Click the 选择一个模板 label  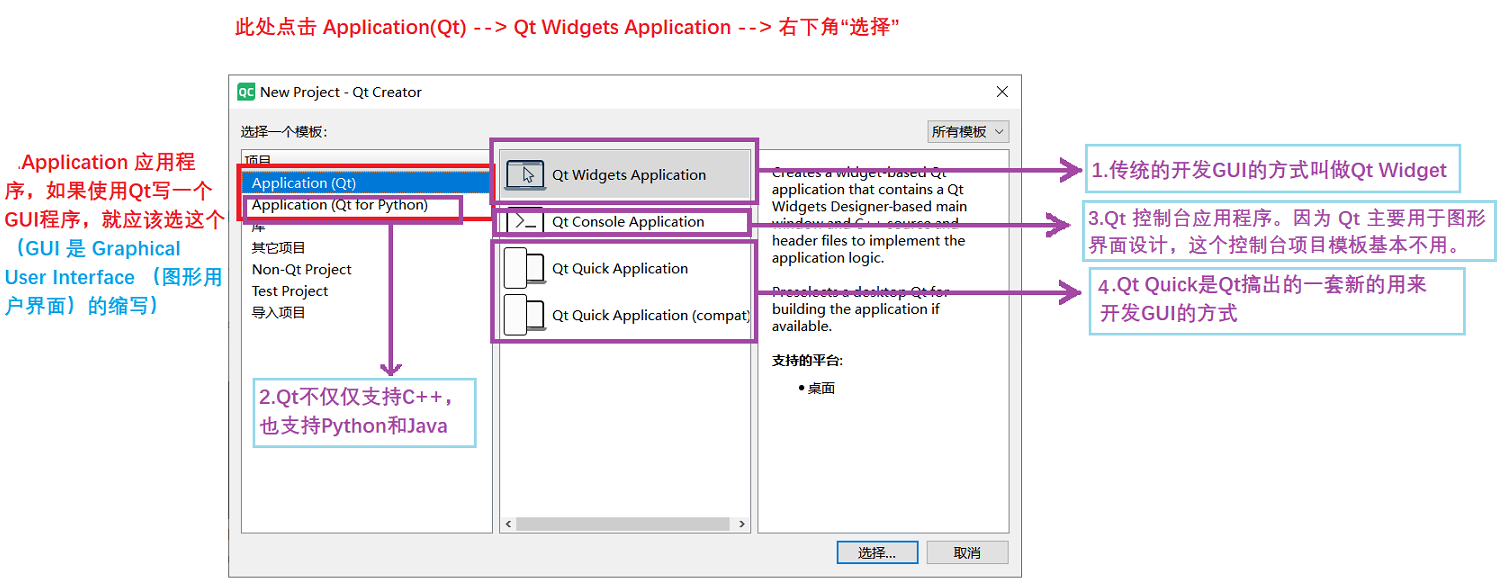click(284, 132)
